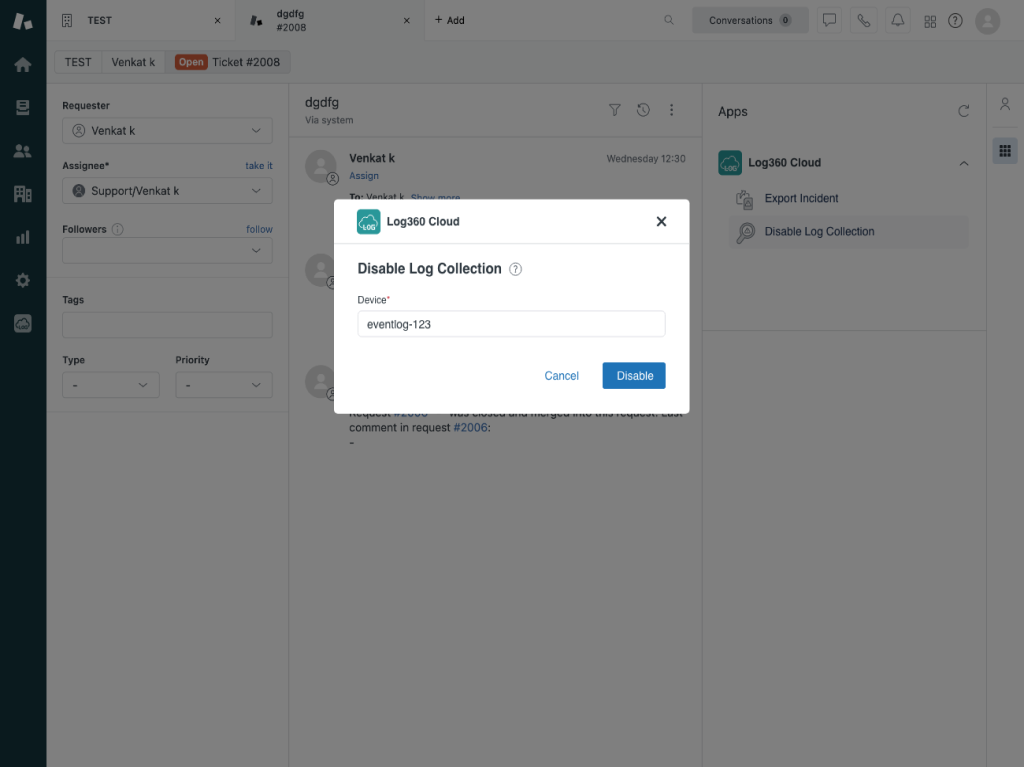Open Customers icon in left sidebar
Image resolution: width=1024 pixels, height=768 pixels.
tap(23, 151)
